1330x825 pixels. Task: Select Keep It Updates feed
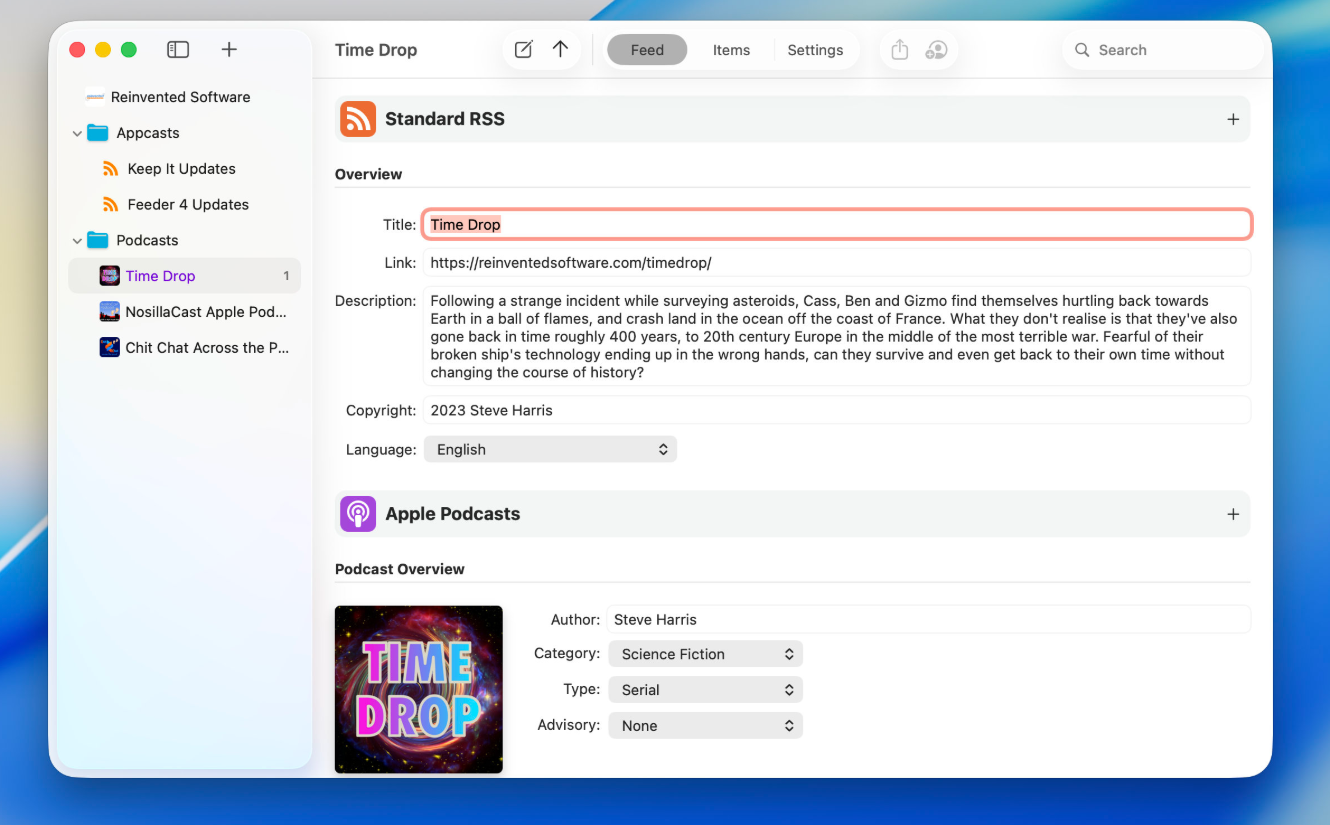[184, 169]
